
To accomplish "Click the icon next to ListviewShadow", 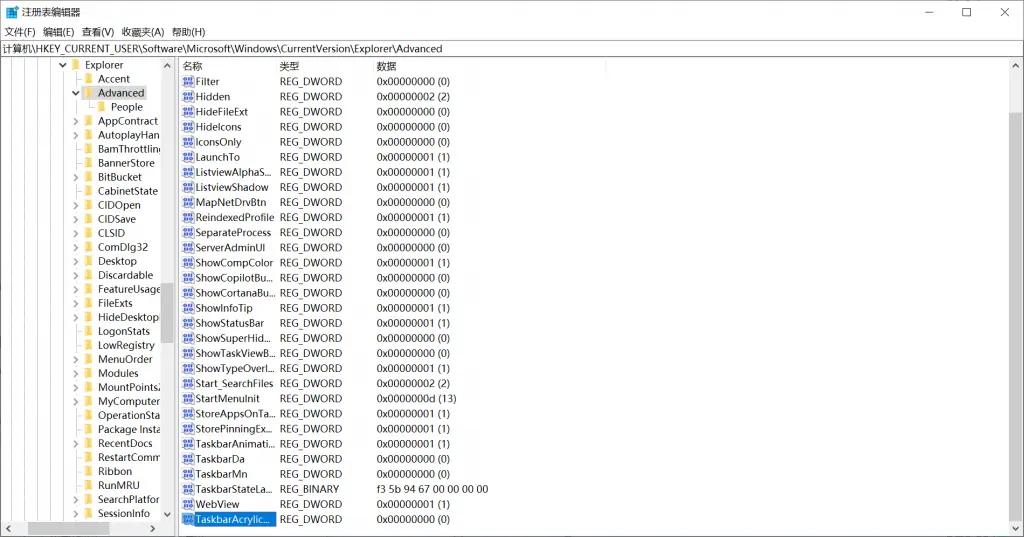I will (188, 187).
